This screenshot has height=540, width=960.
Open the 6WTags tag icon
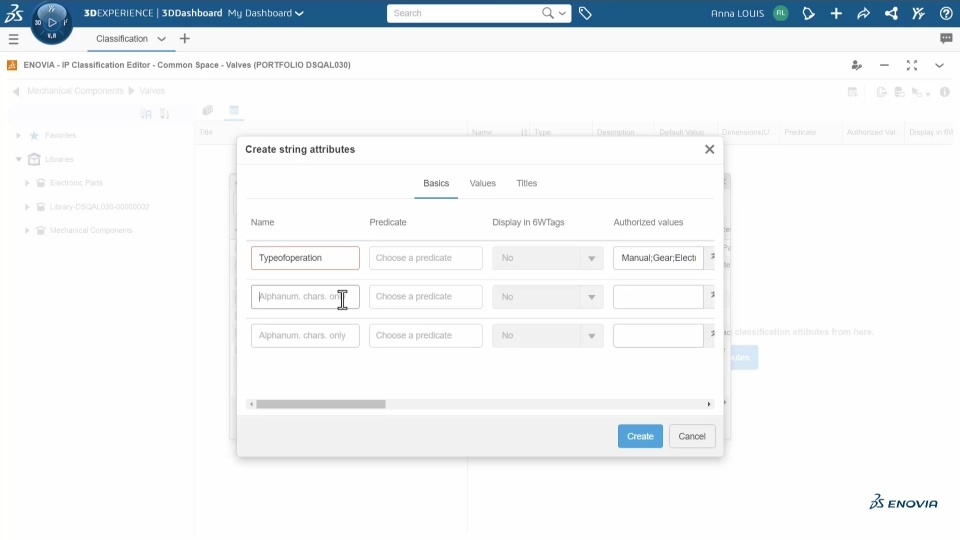(585, 13)
